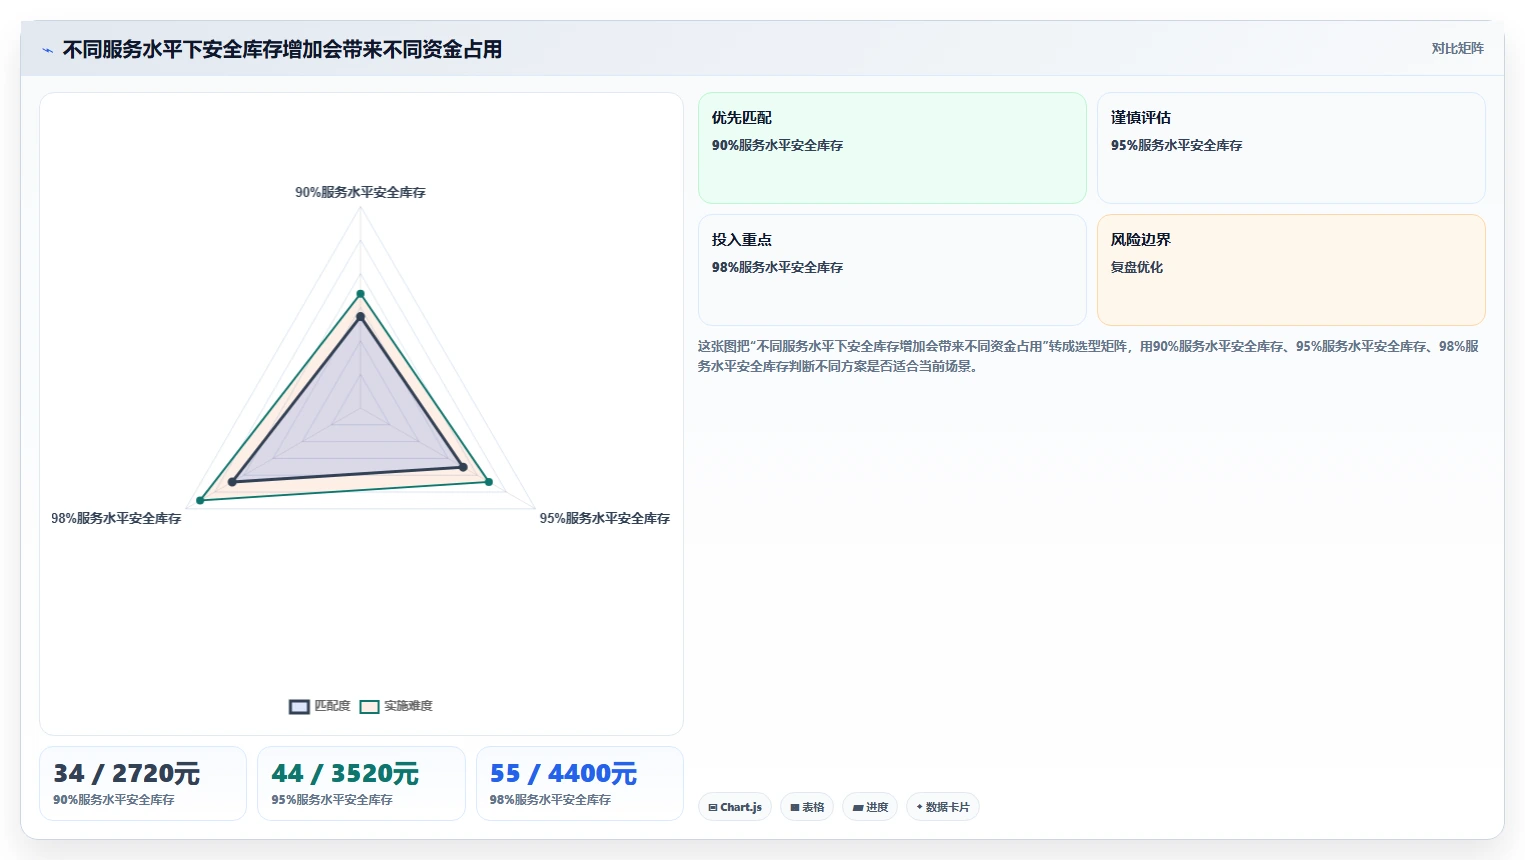The image size is (1525, 860).
Task: Click the description paragraph starting 这张图把
Action: pyautogui.click(x=1088, y=356)
